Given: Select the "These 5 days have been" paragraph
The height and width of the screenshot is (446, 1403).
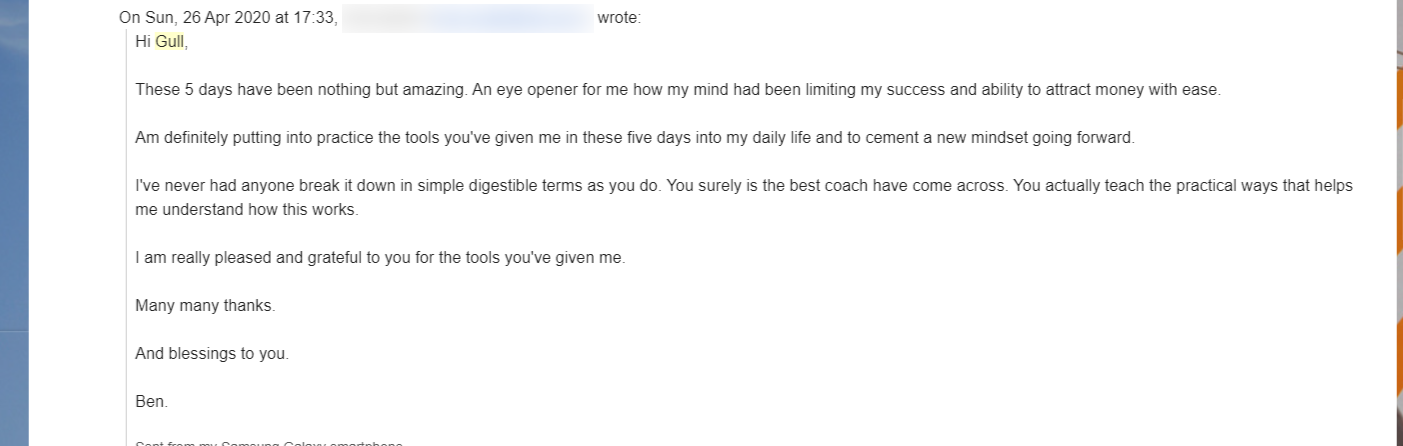Looking at the screenshot, I should tap(678, 90).
